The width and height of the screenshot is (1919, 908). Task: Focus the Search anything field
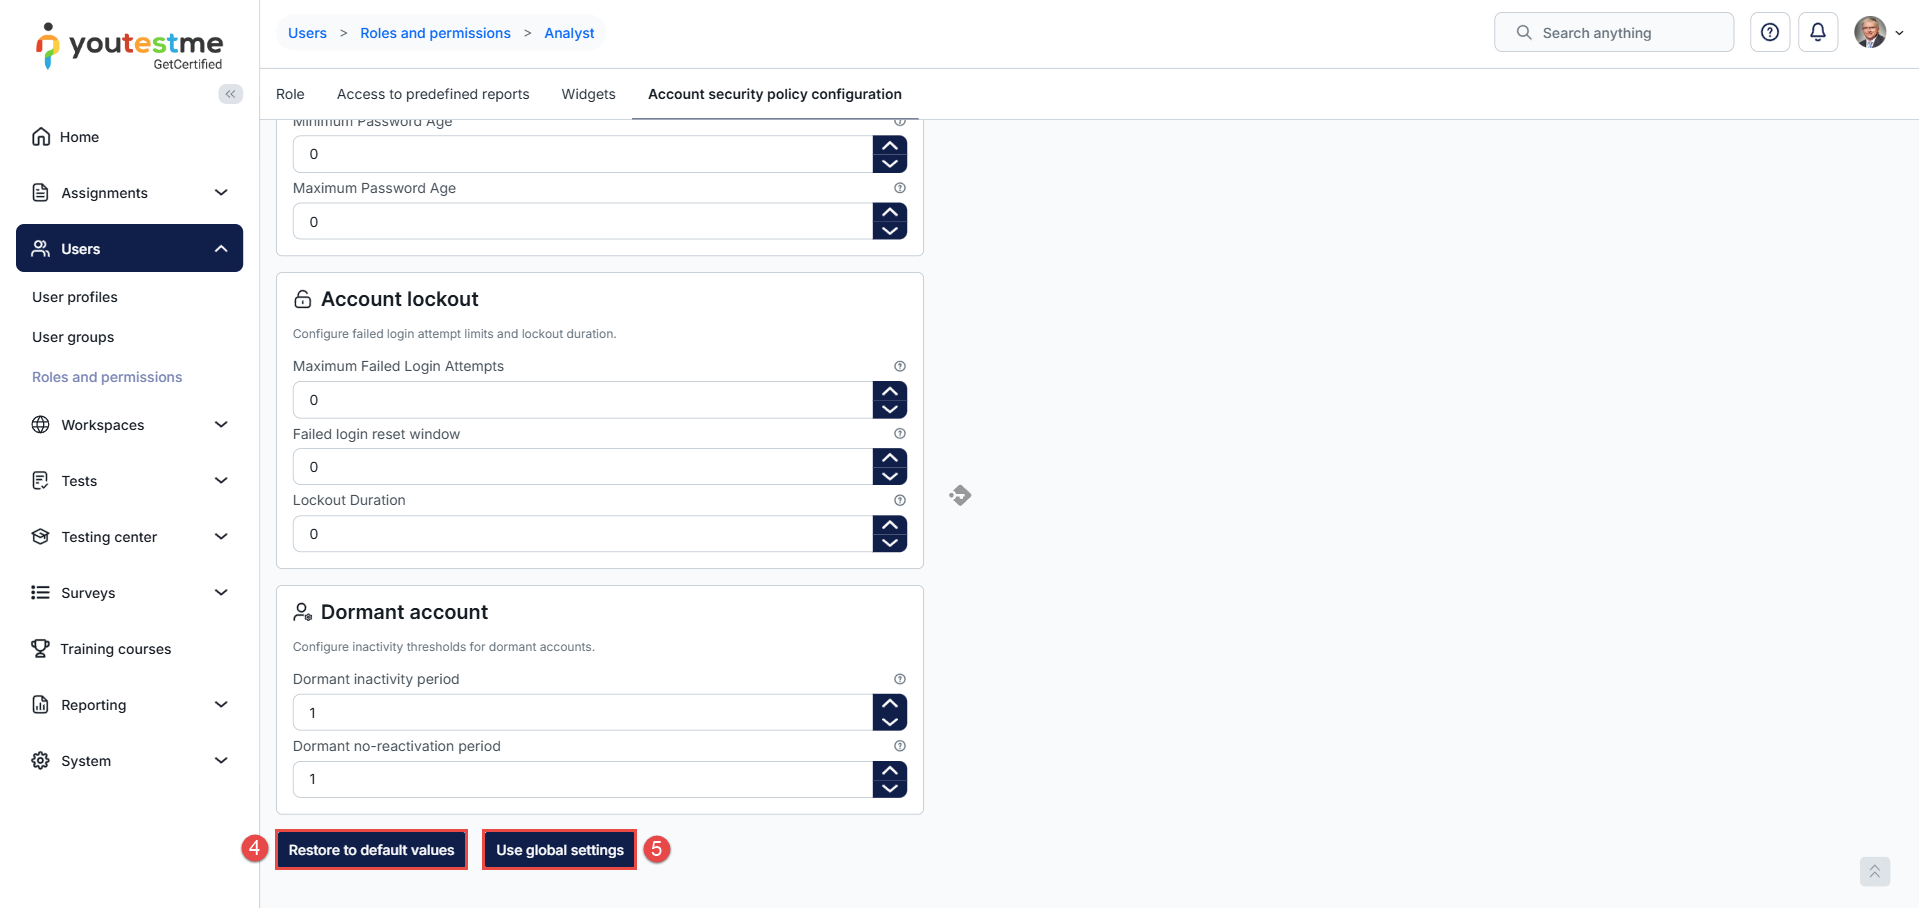point(1614,32)
